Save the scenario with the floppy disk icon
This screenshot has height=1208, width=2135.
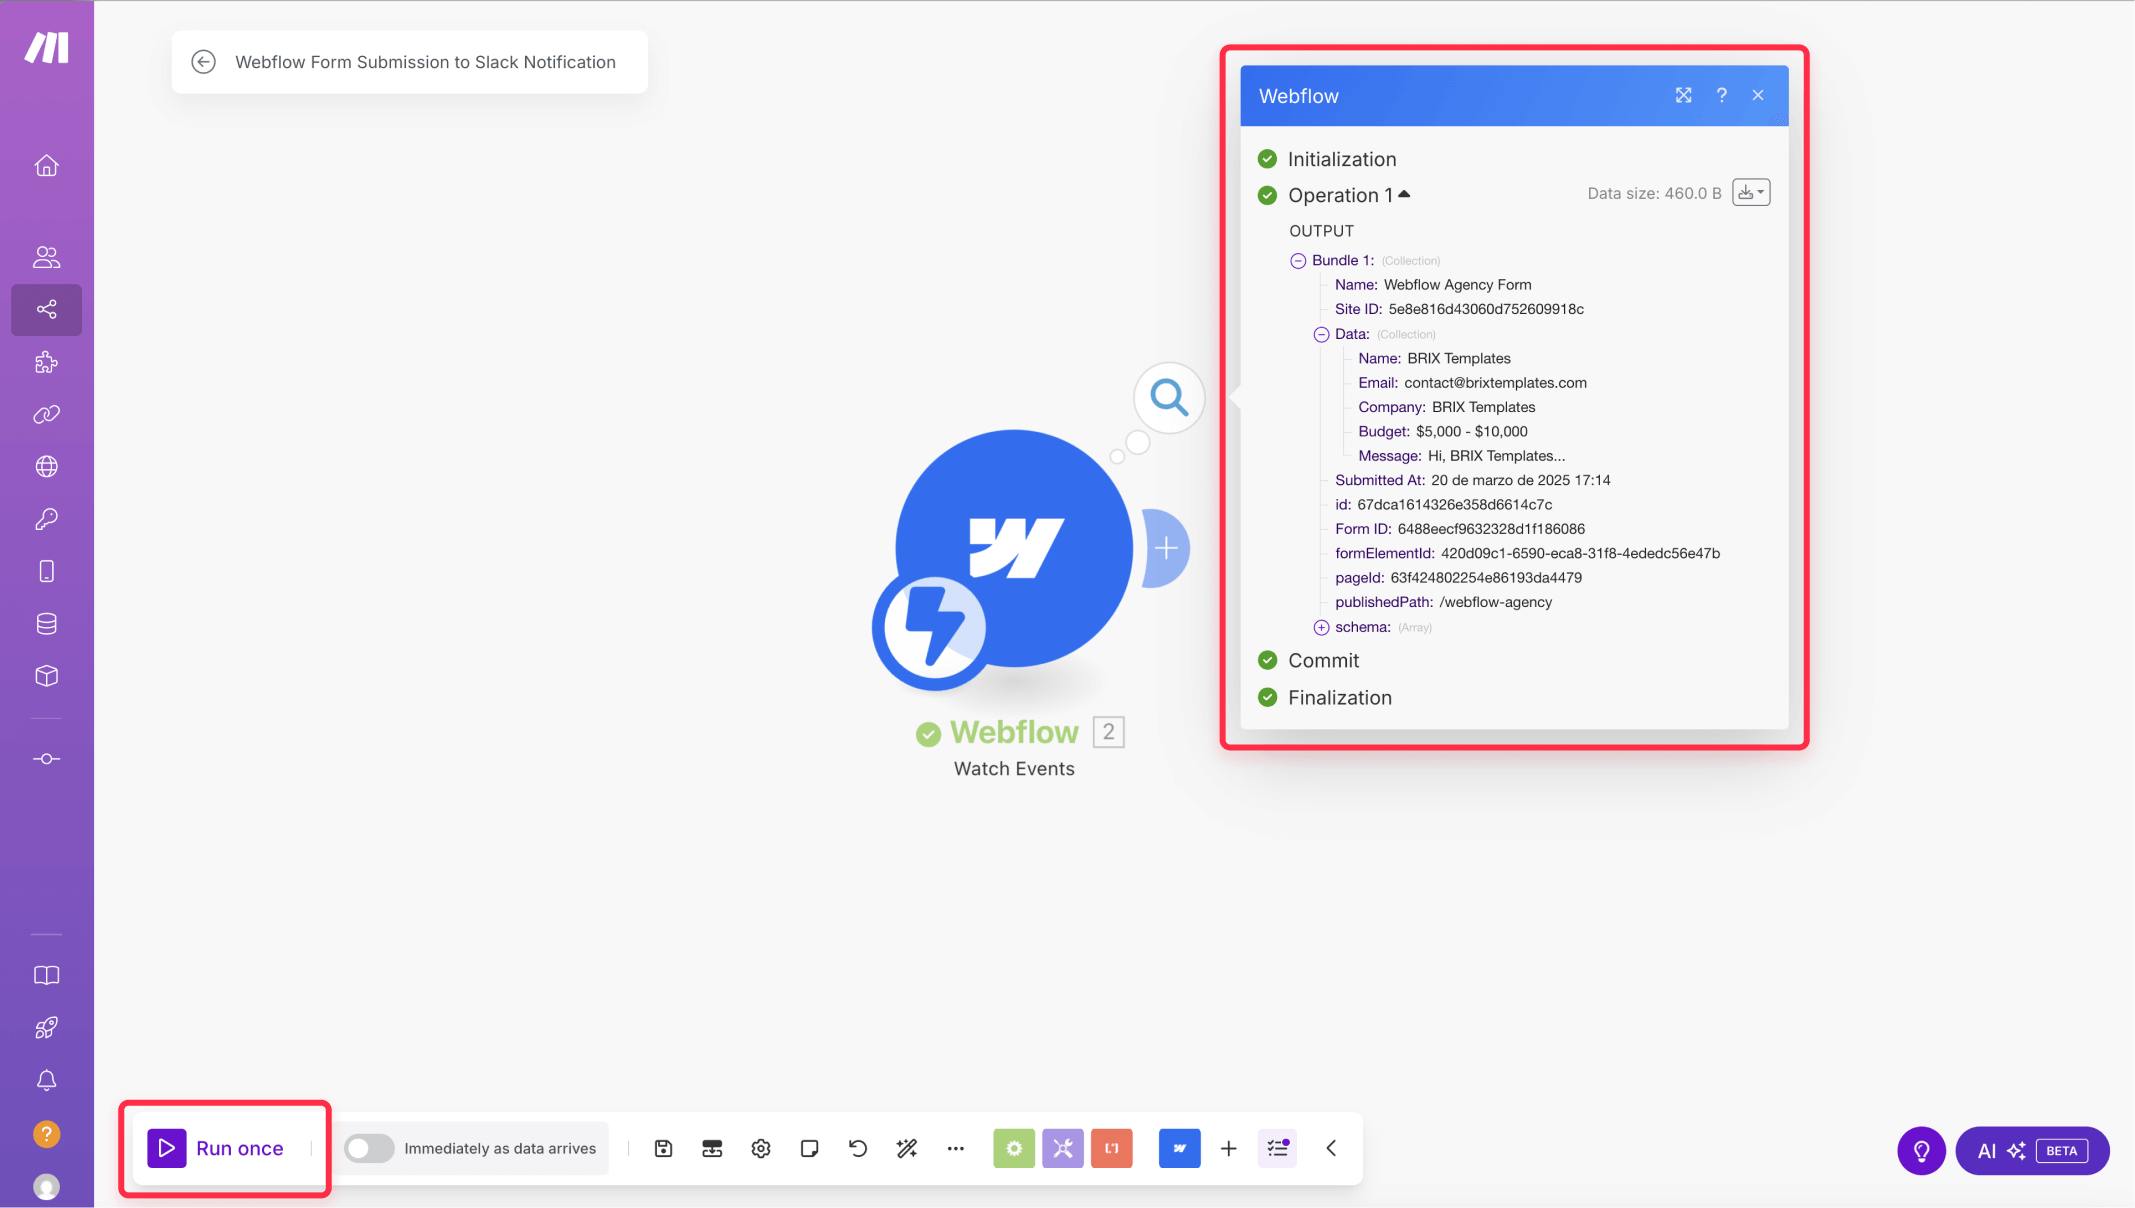click(663, 1148)
